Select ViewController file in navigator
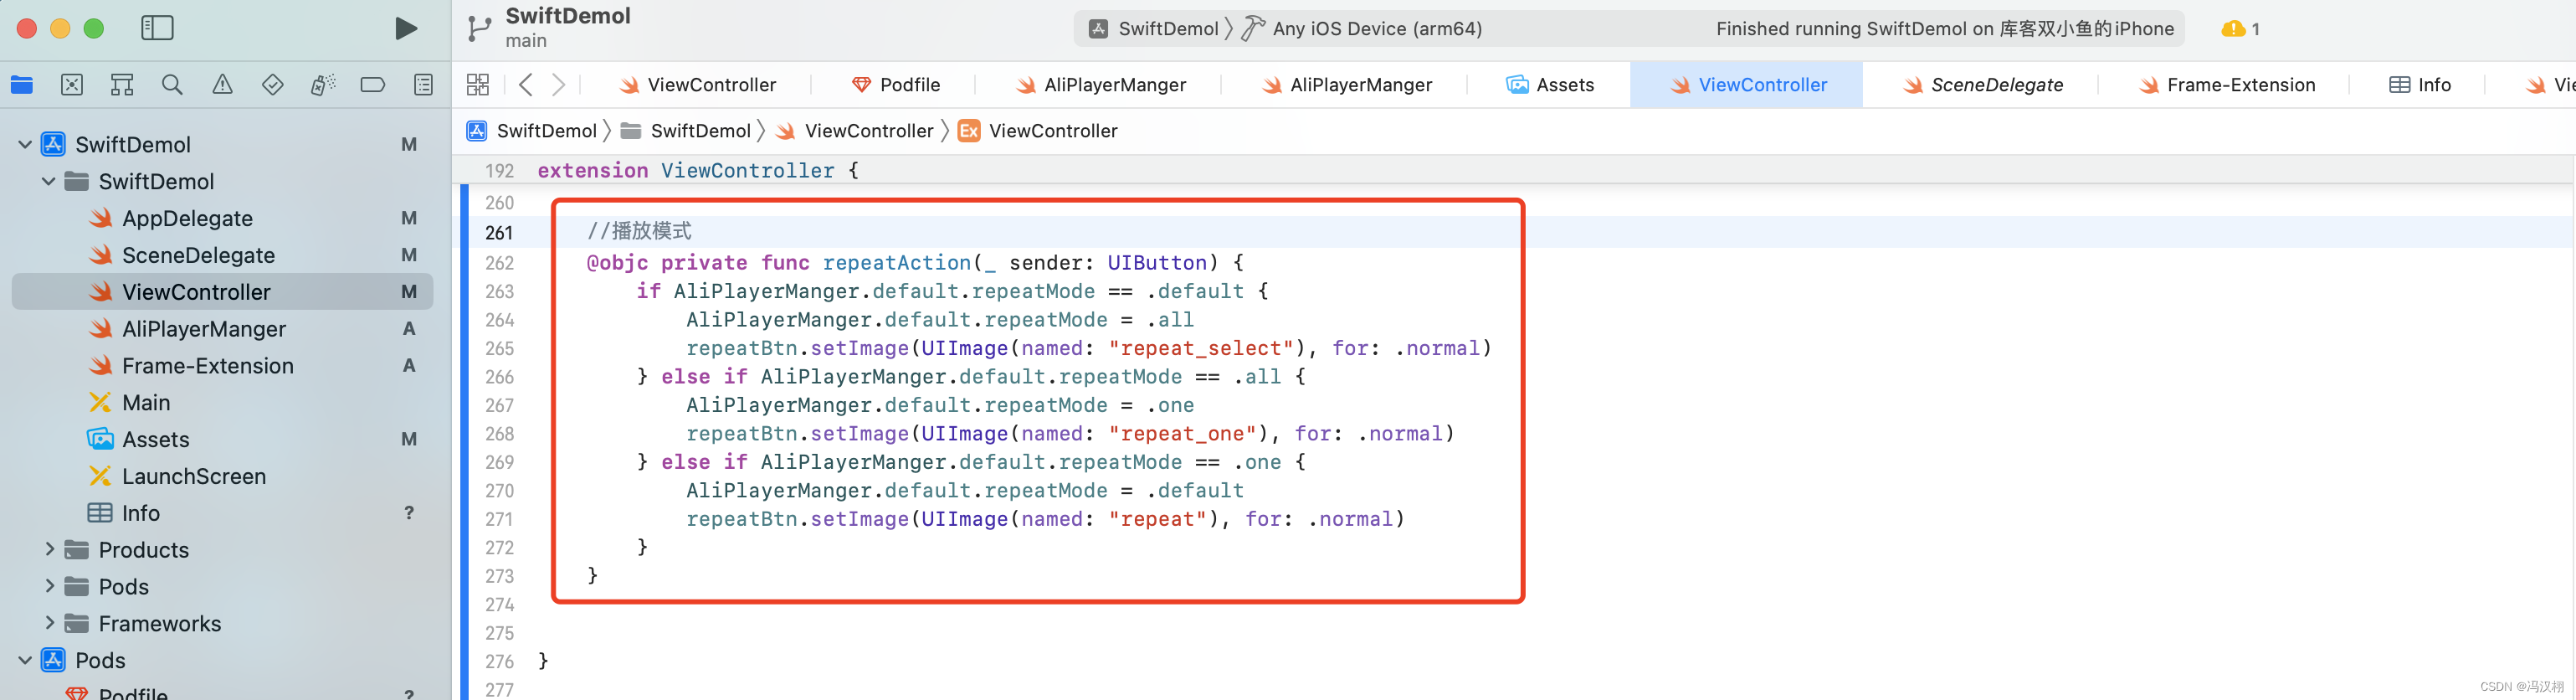The width and height of the screenshot is (2576, 700). click(222, 292)
